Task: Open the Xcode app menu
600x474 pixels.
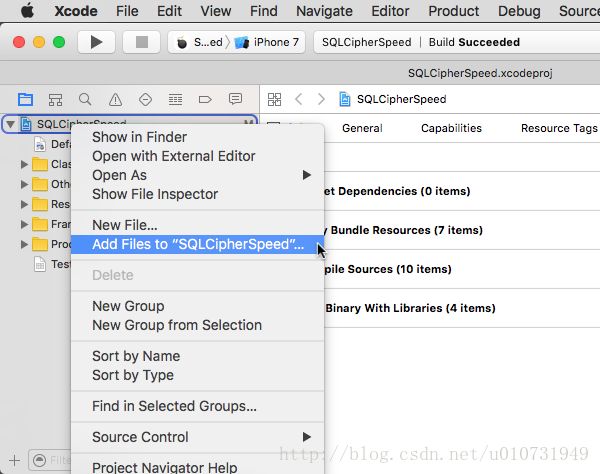Action: pos(76,11)
